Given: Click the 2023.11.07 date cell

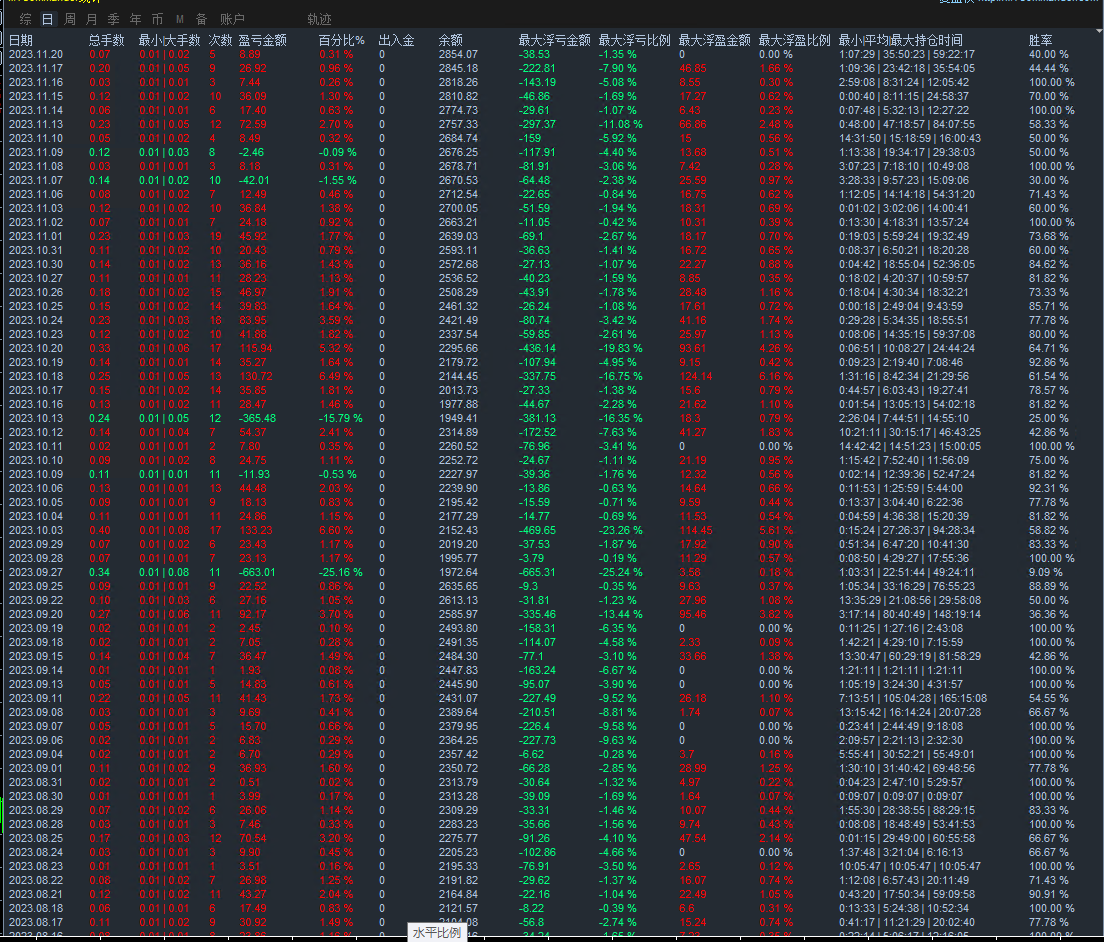Looking at the screenshot, I should click(x=36, y=180).
